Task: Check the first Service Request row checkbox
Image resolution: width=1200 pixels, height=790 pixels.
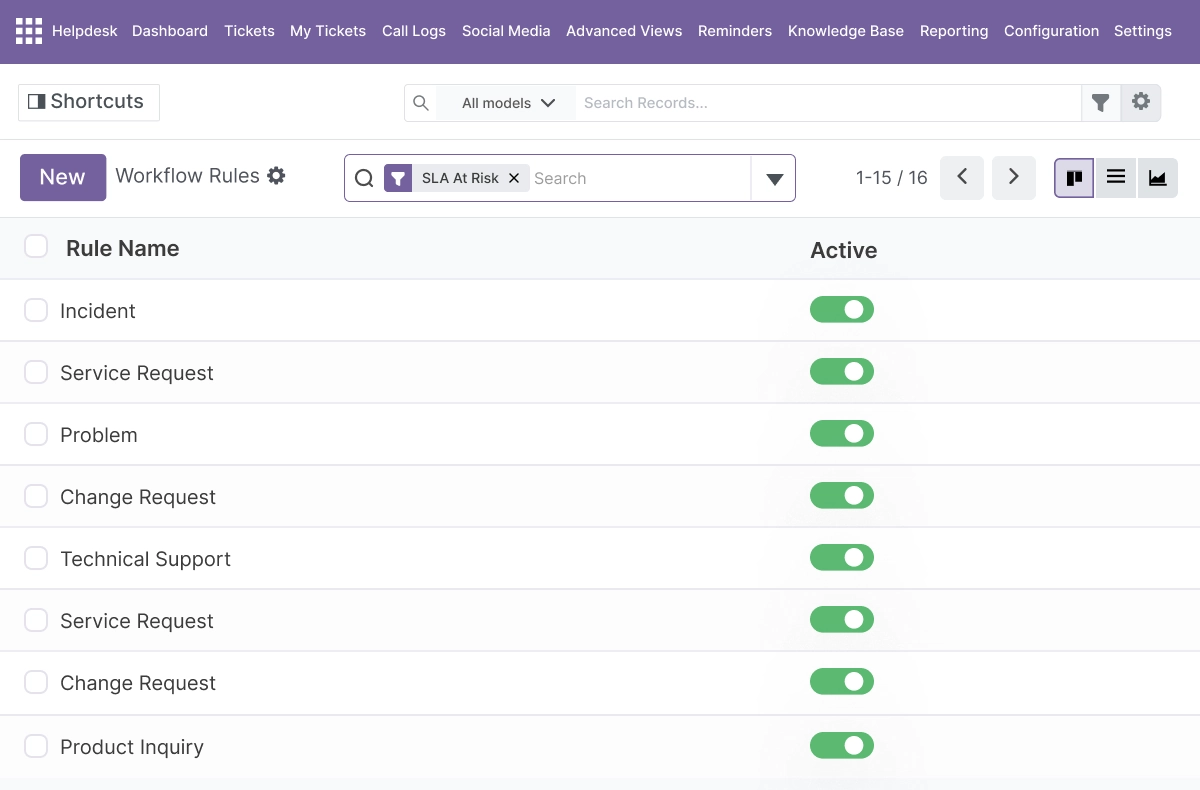Action: [36, 372]
